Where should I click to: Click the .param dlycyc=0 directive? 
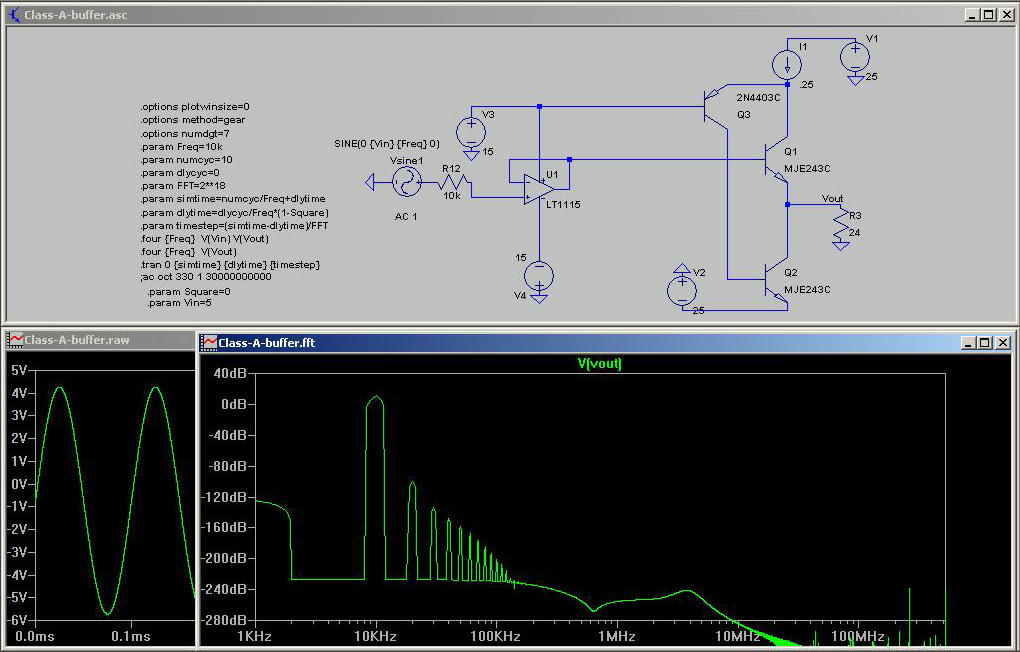[x=180, y=172]
